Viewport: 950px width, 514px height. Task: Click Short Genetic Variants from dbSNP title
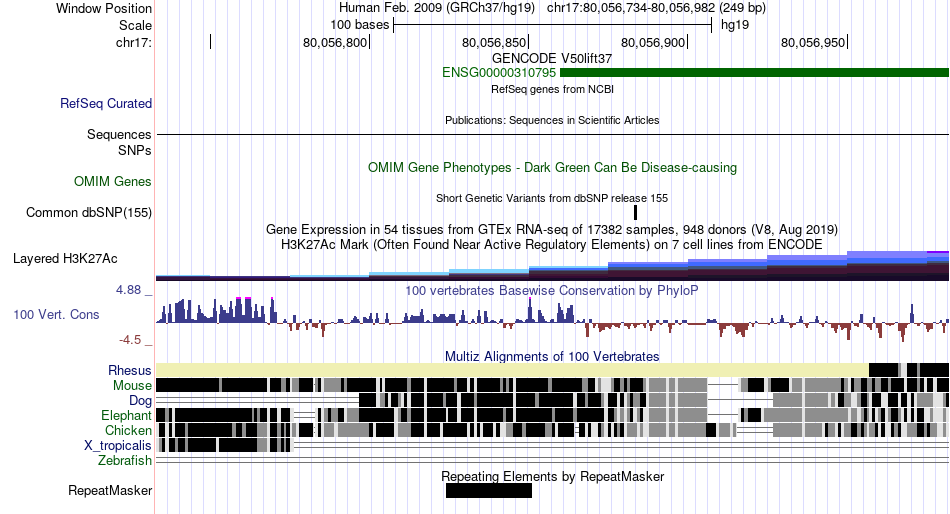pyautogui.click(x=552, y=198)
